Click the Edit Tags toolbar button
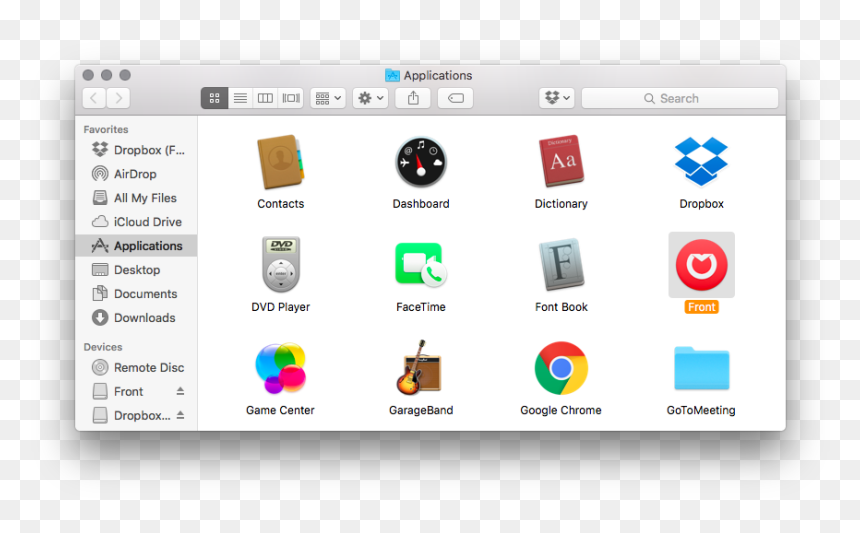The width and height of the screenshot is (860, 533). [x=455, y=98]
